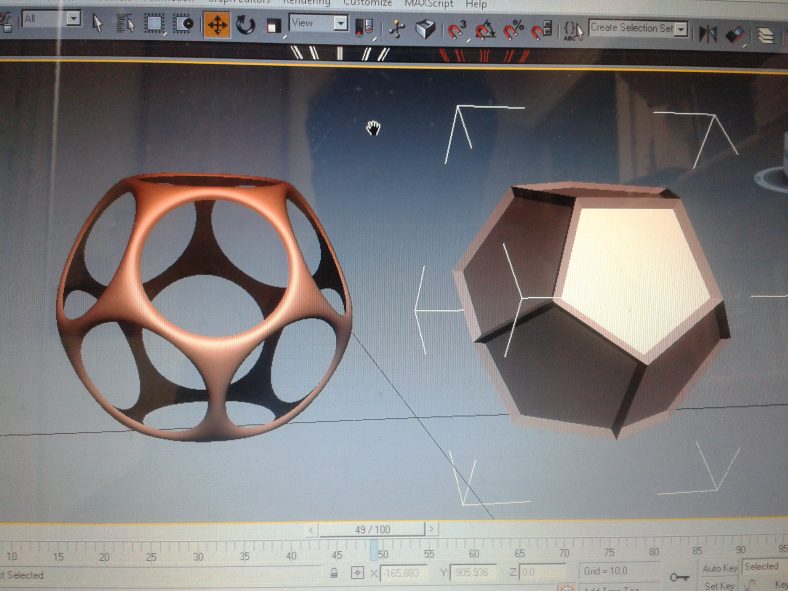Open the Mirror tool
Screen dimensions: 788x591
[x=708, y=33]
